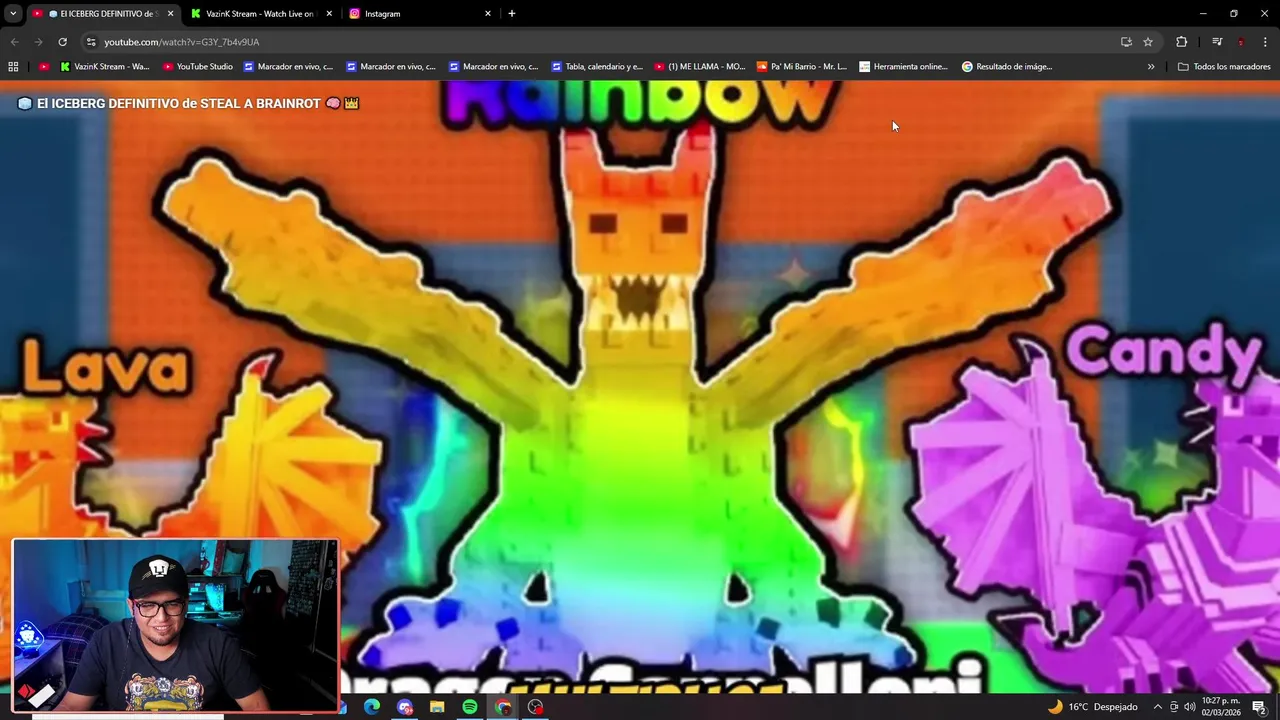Open the Resultado de imáge... bookmark
The image size is (1280, 720).
pos(1007,67)
